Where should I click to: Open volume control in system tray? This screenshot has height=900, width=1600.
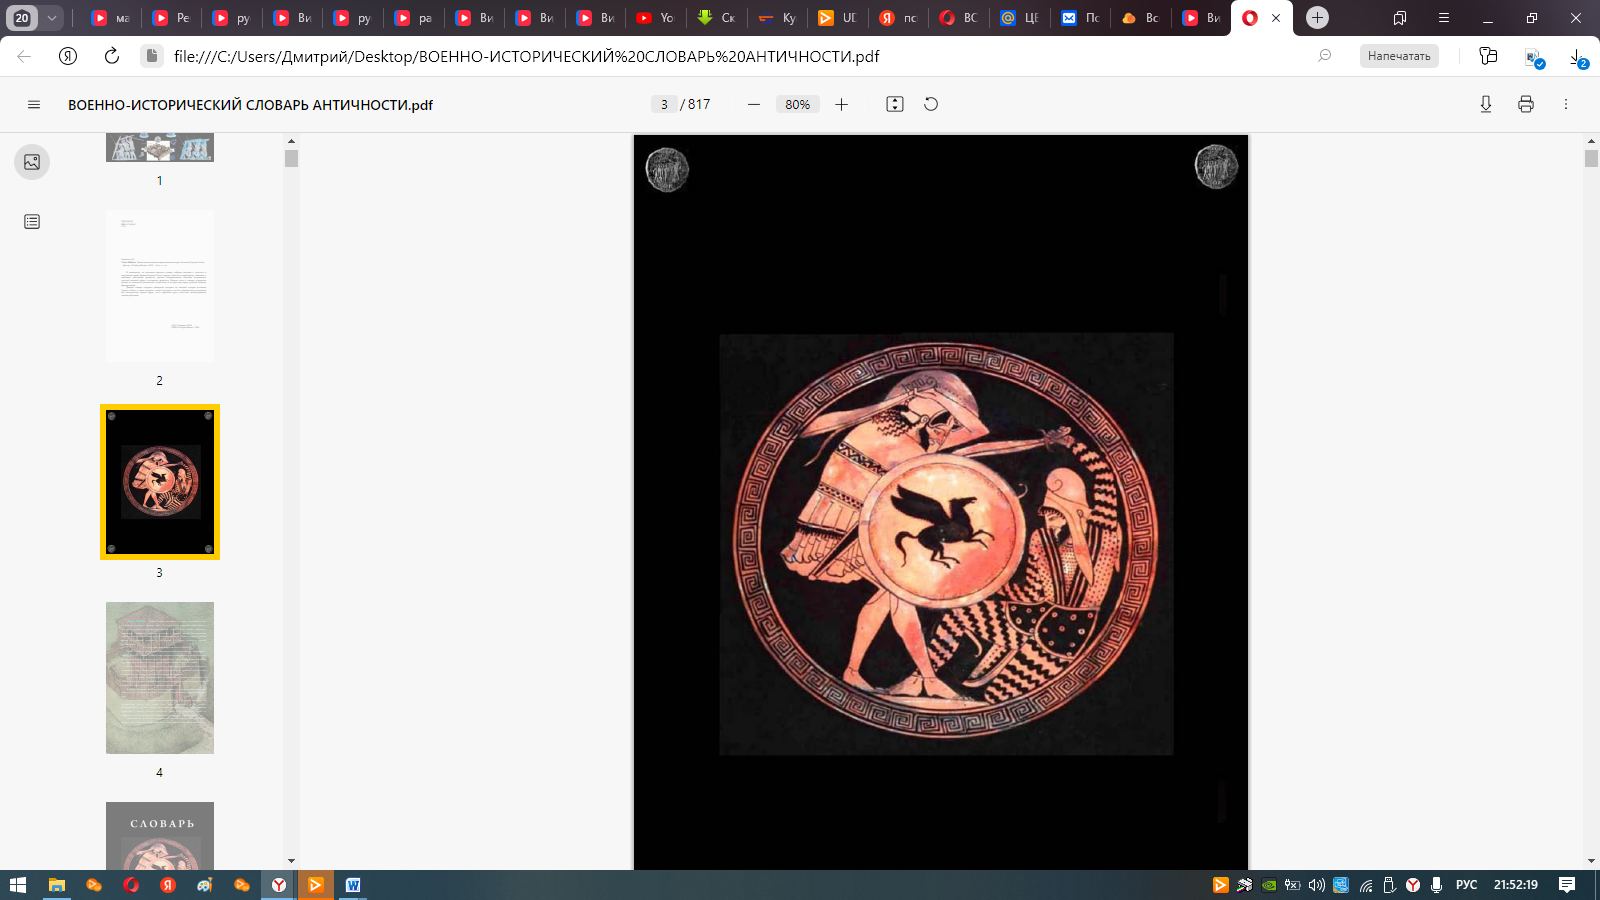point(1317,885)
